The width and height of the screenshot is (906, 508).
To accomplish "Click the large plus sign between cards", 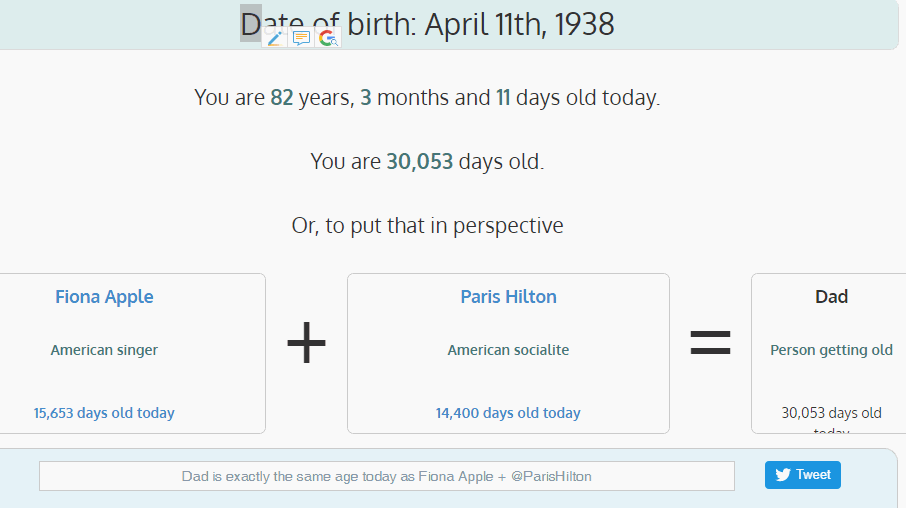I will click(306, 343).
